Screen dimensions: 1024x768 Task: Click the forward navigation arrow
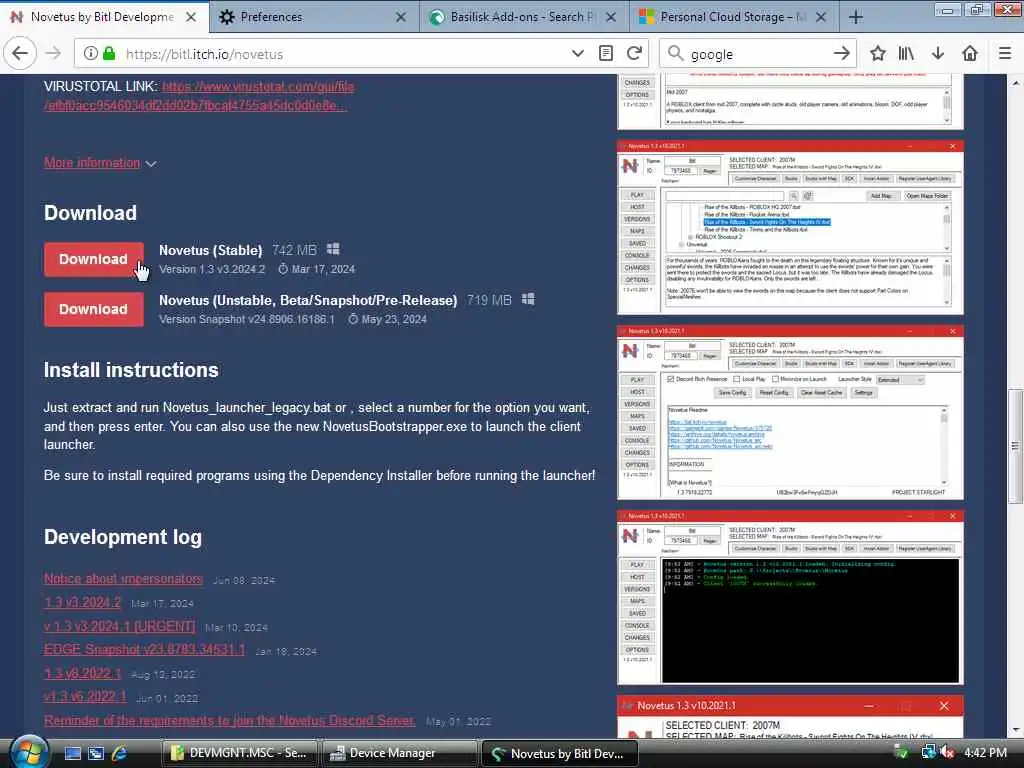pyautogui.click(x=54, y=54)
